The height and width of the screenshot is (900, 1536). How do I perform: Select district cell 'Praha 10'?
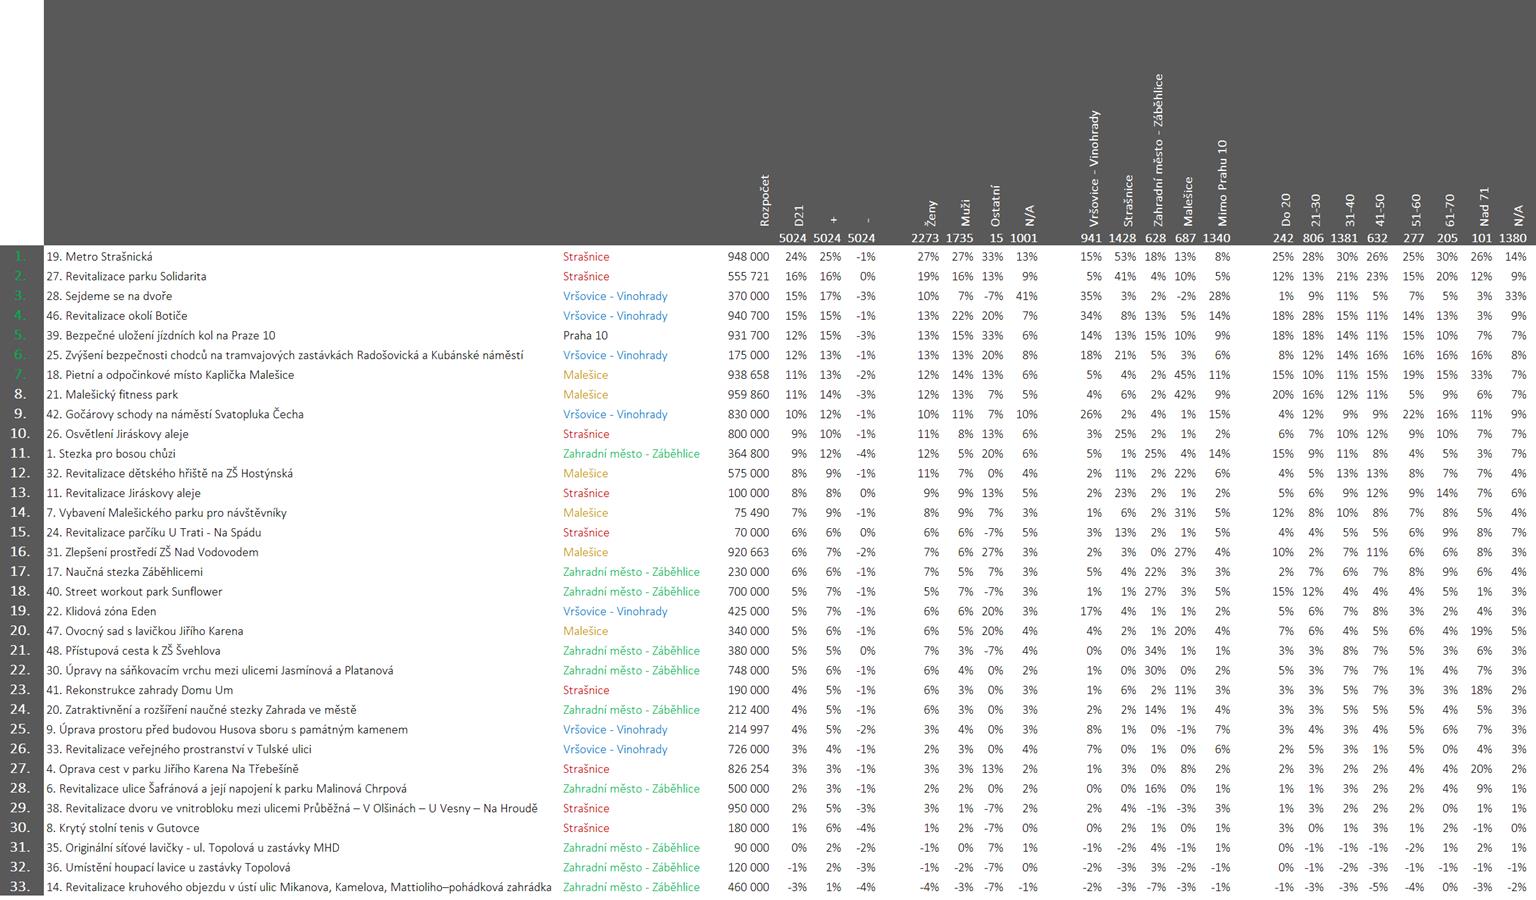(585, 336)
